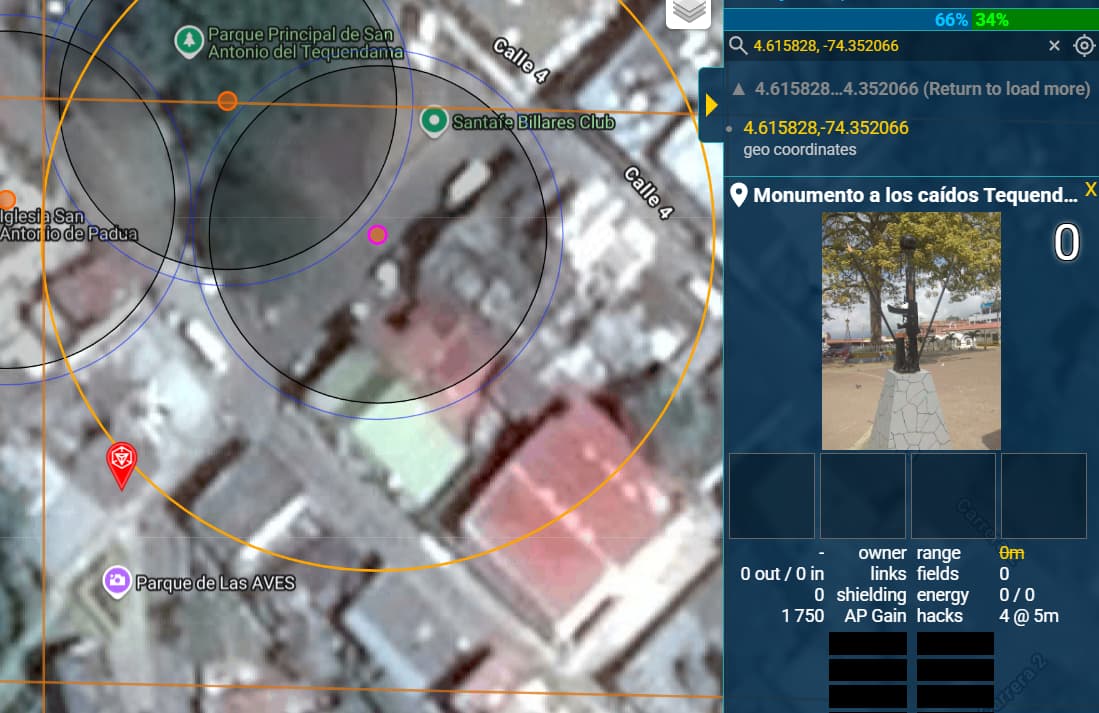Collapse search results triangle header
The image size is (1099, 713).
pyautogui.click(x=739, y=89)
